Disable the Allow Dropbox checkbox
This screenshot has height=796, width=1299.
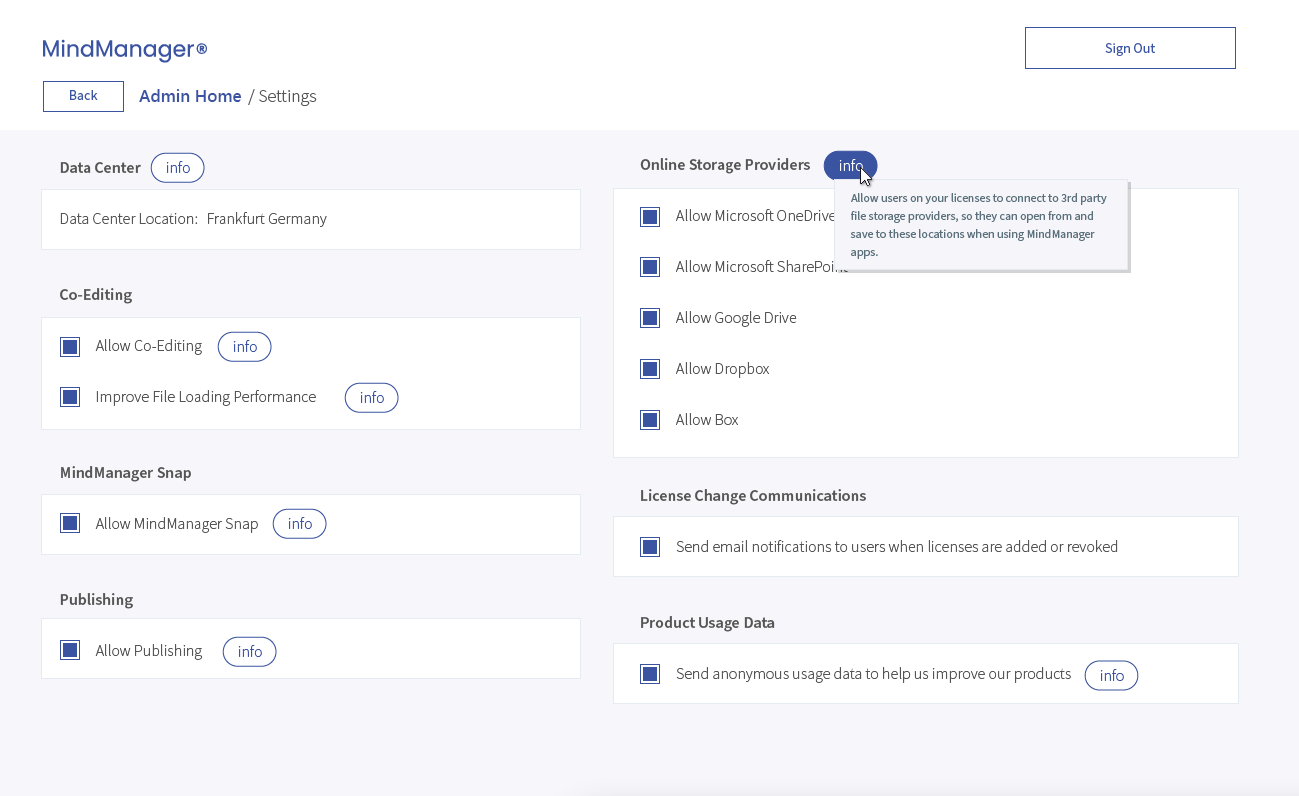(650, 370)
